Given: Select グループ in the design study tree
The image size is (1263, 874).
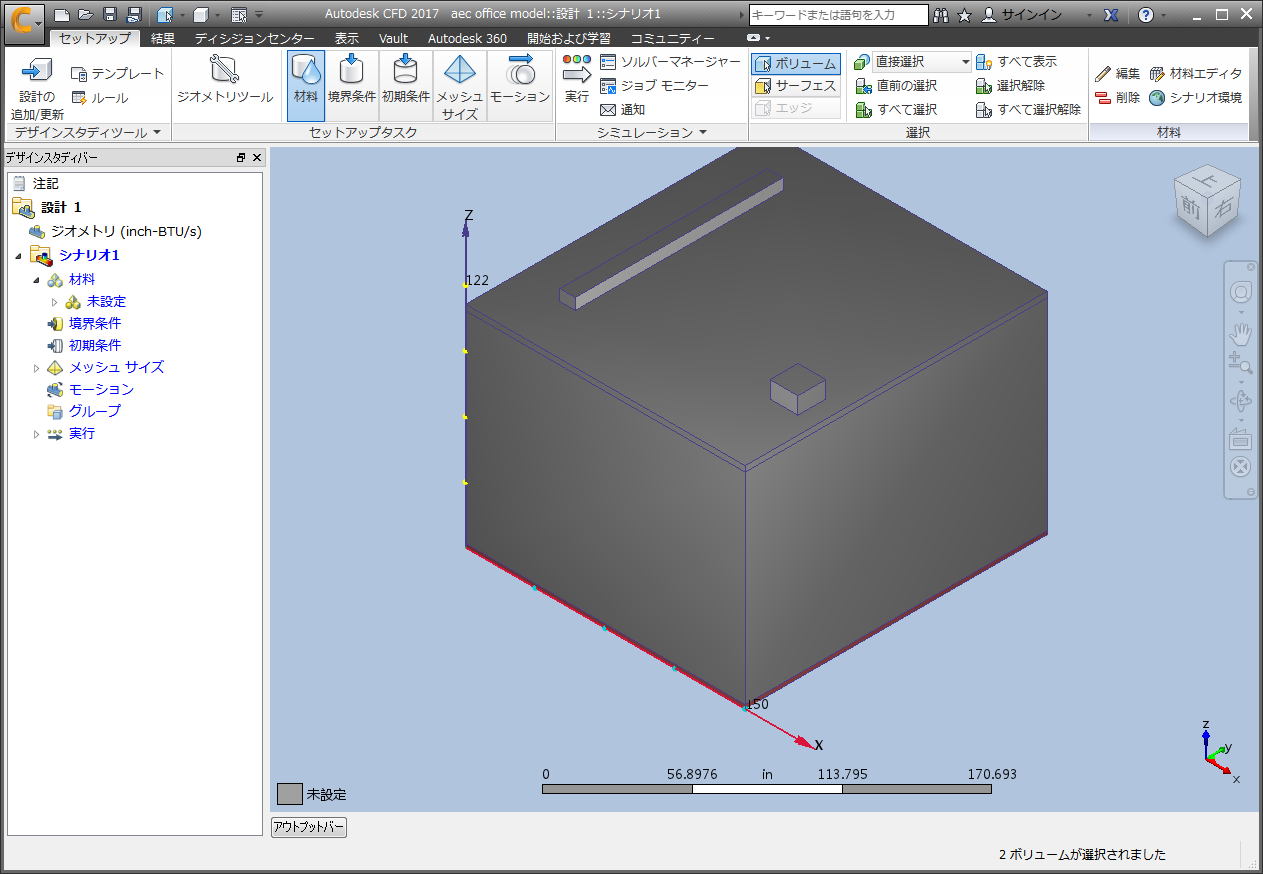Looking at the screenshot, I should coord(94,412).
